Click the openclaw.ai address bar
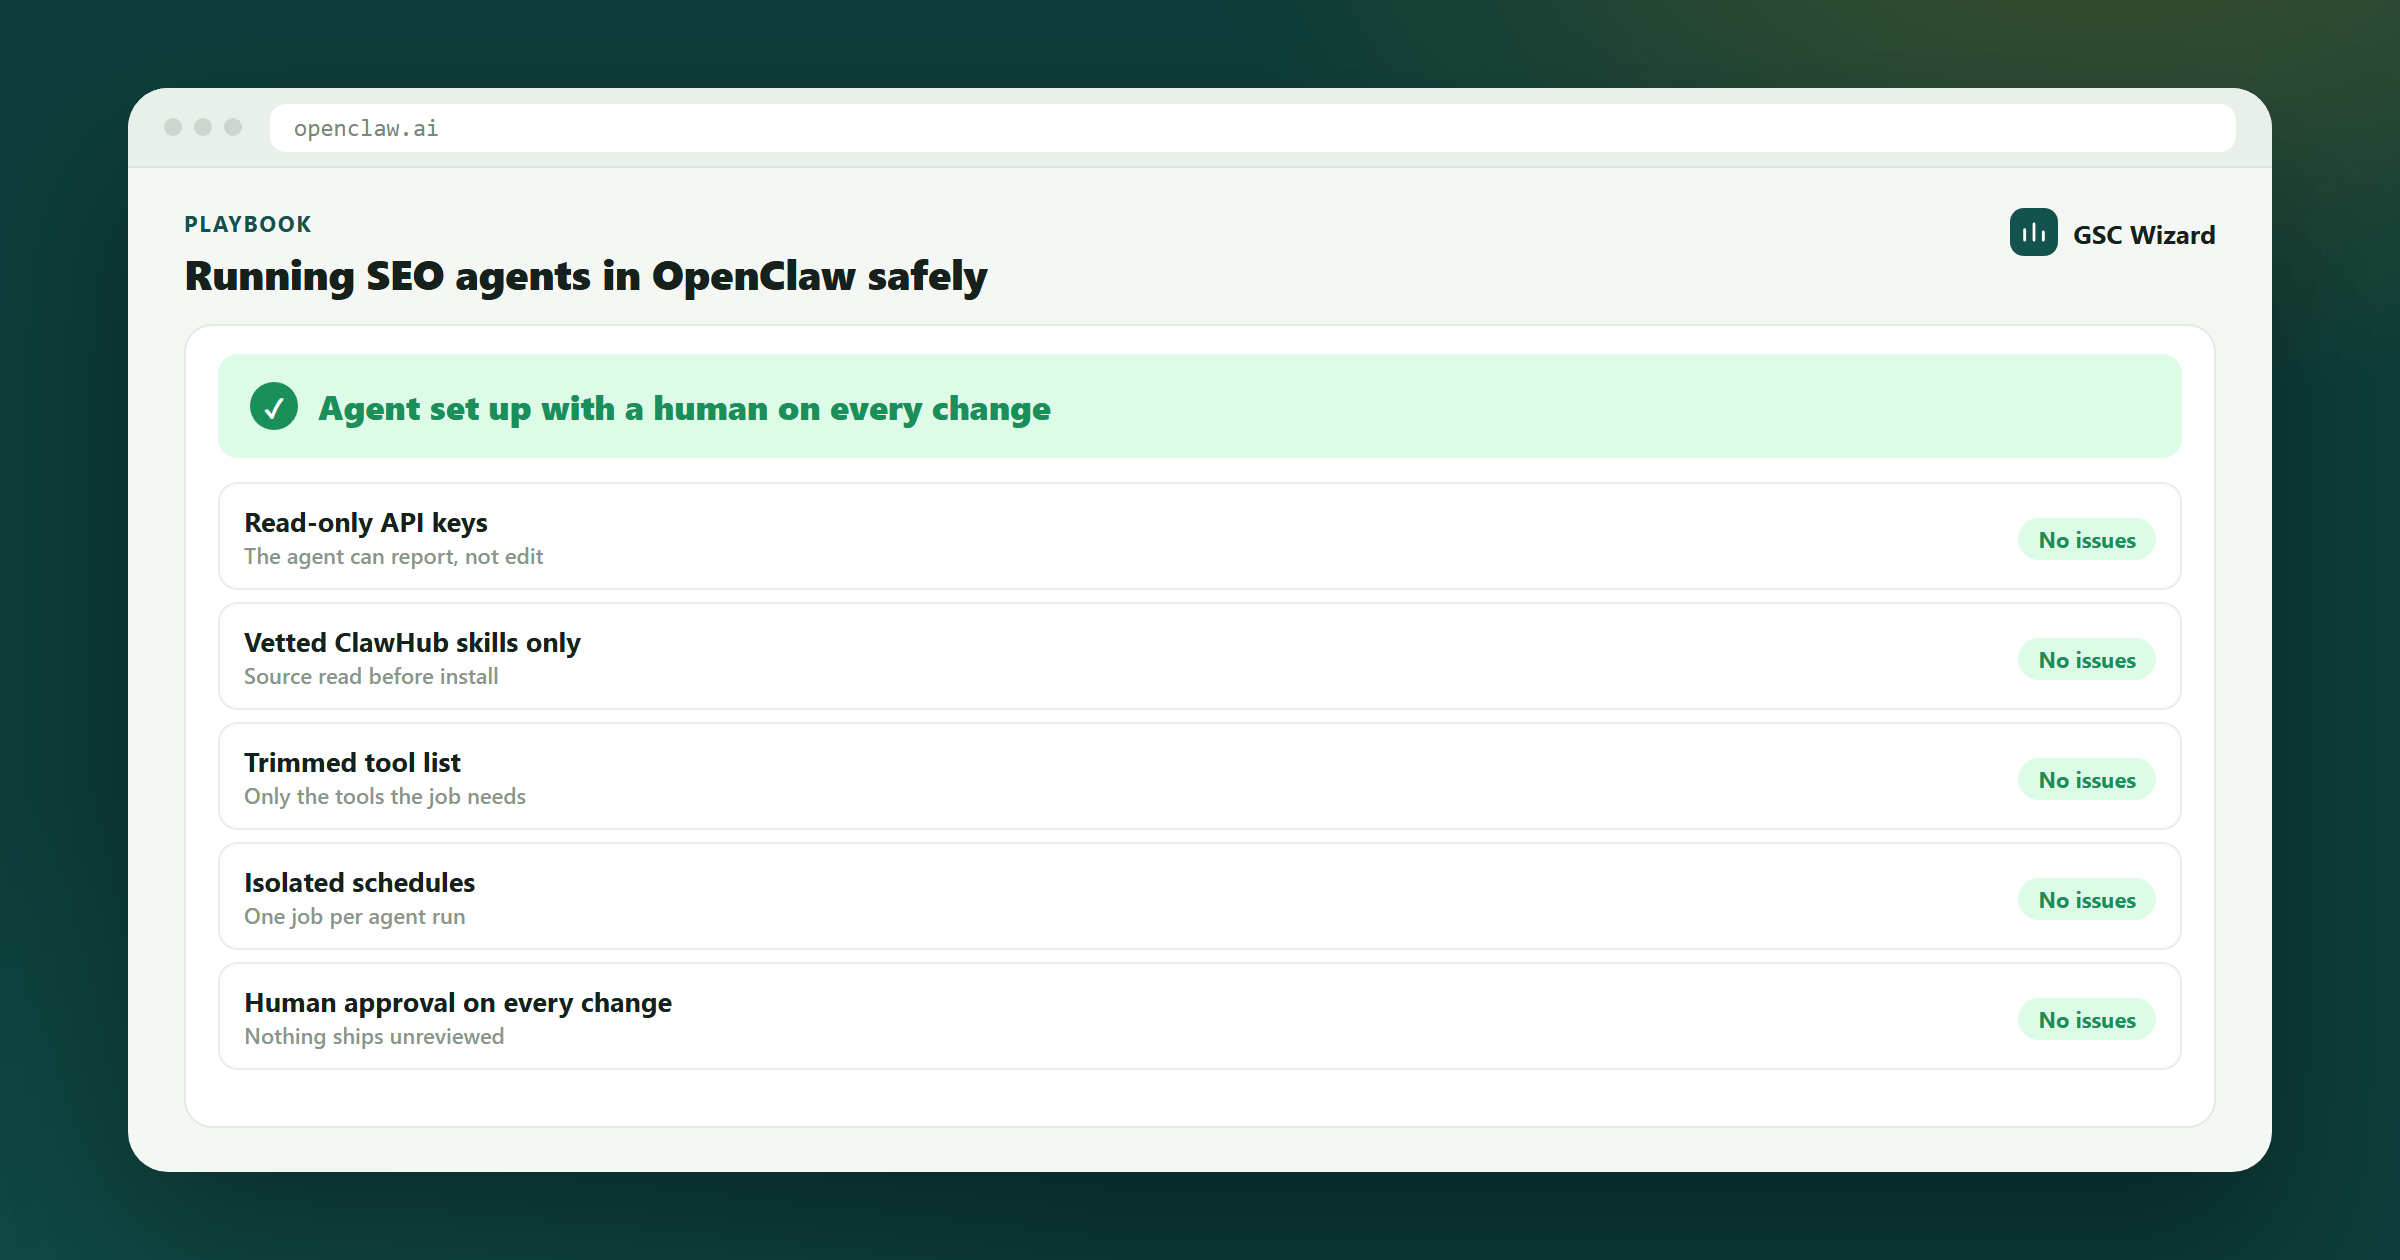This screenshot has height=1260, width=2400. (x=1252, y=128)
